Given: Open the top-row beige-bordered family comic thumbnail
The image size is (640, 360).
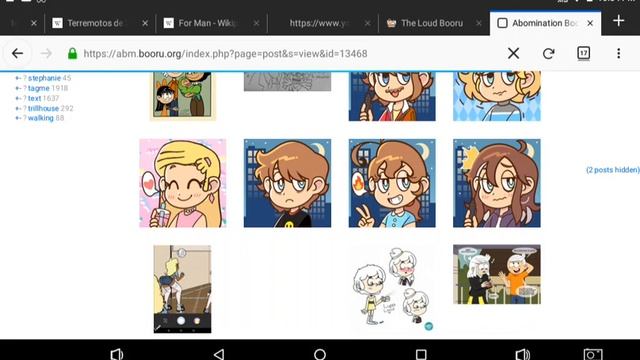Looking at the screenshot, I should click(182, 96).
